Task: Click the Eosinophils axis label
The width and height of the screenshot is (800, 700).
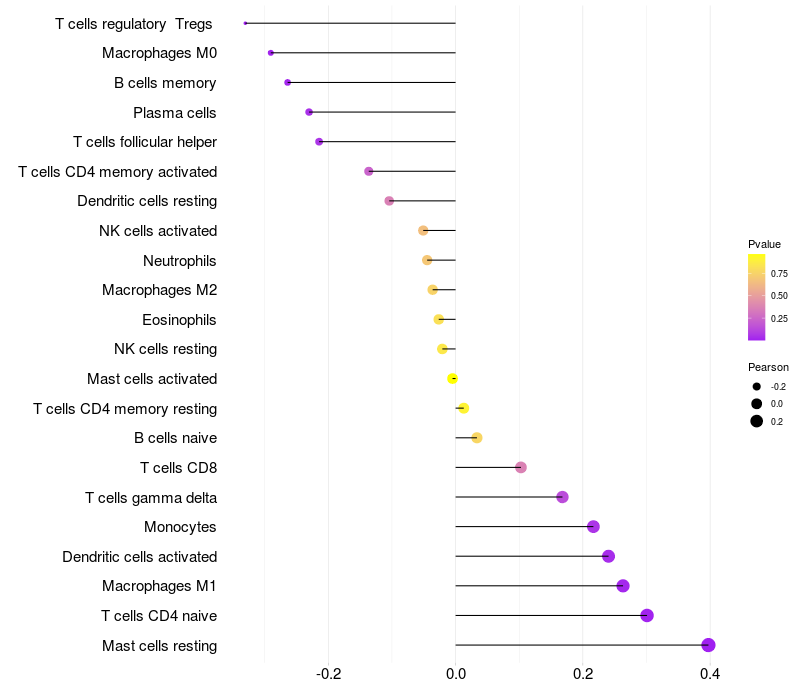Action: click(x=180, y=320)
